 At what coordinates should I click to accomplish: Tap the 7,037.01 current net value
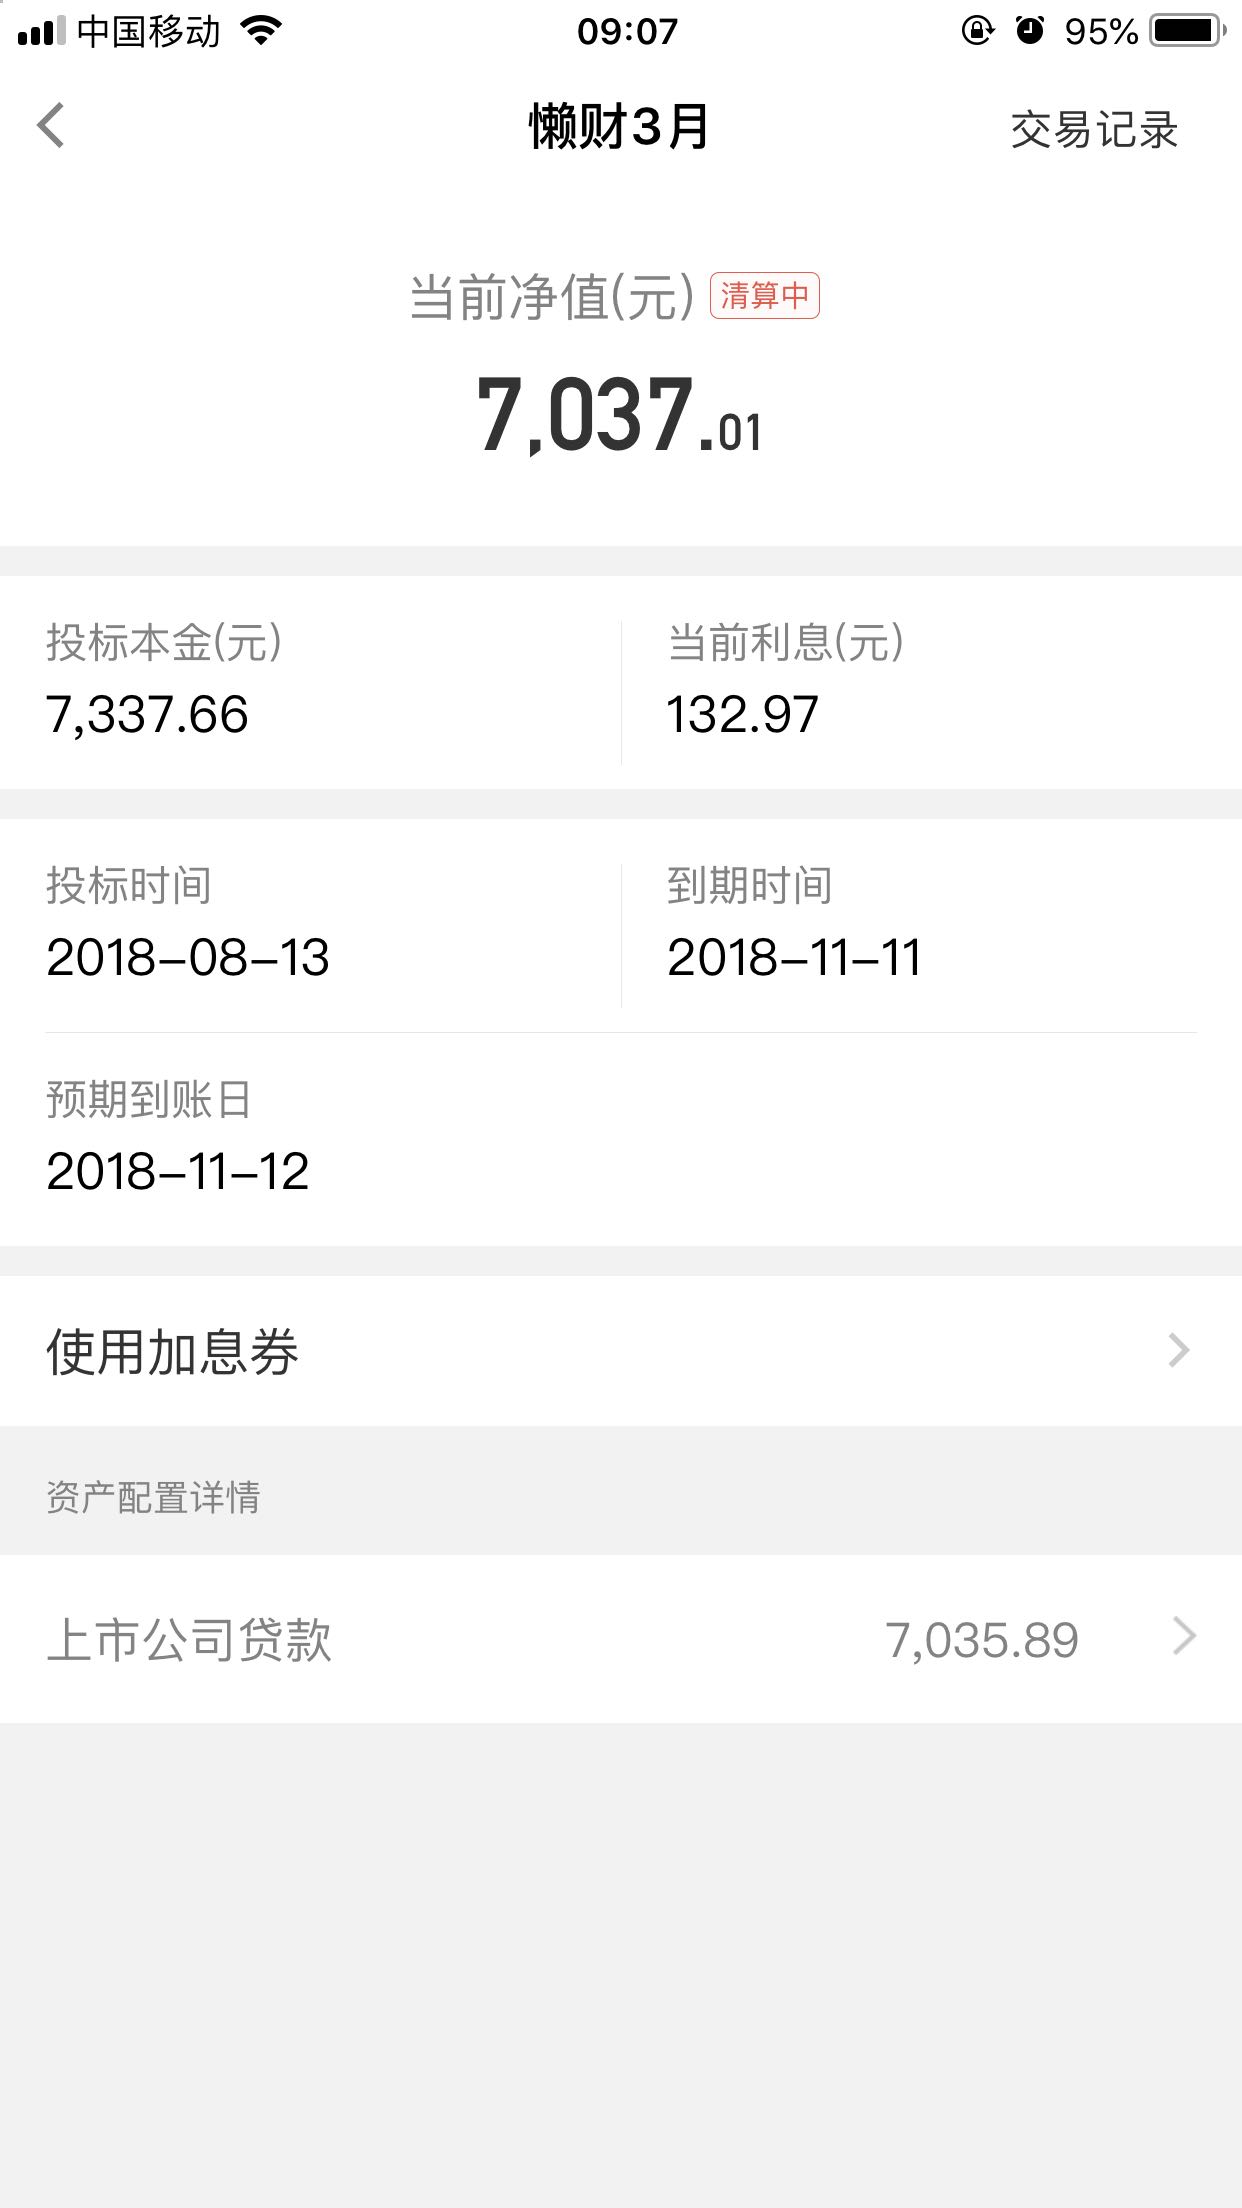coord(620,414)
